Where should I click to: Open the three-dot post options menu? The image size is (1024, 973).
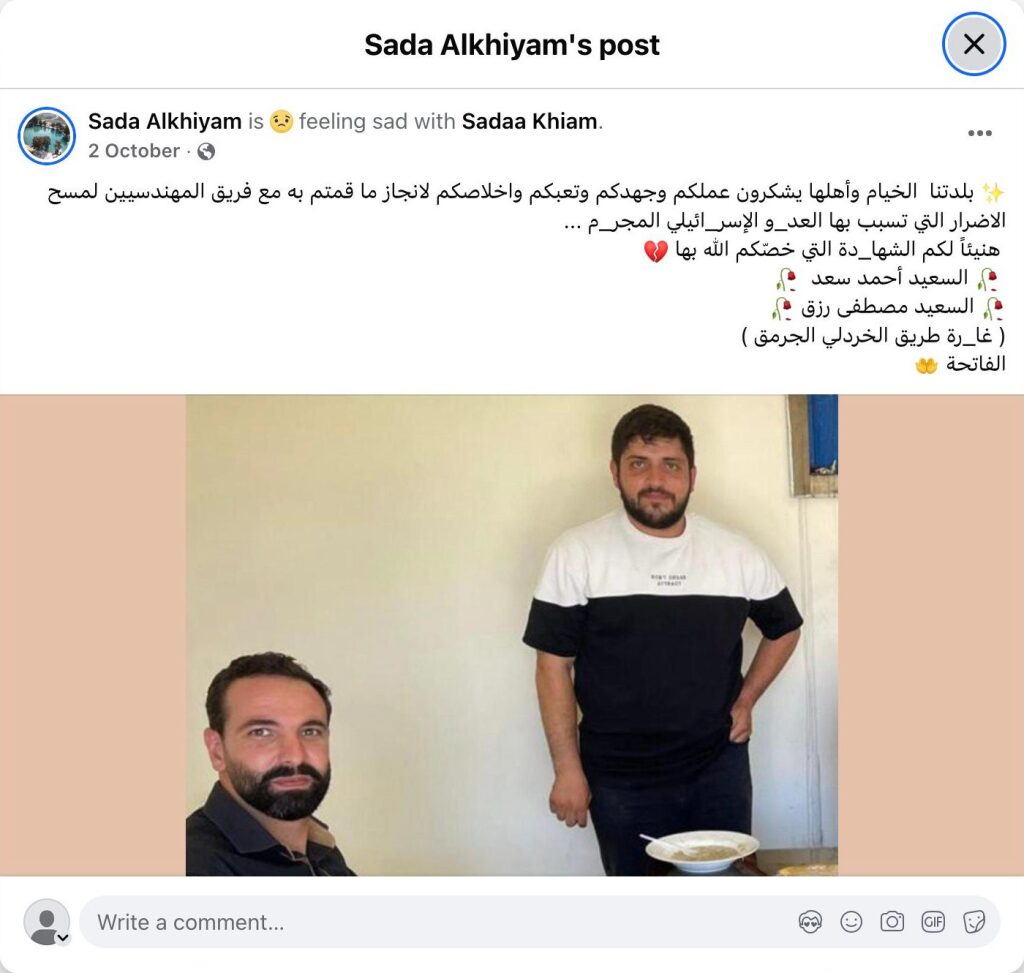pos(980,133)
